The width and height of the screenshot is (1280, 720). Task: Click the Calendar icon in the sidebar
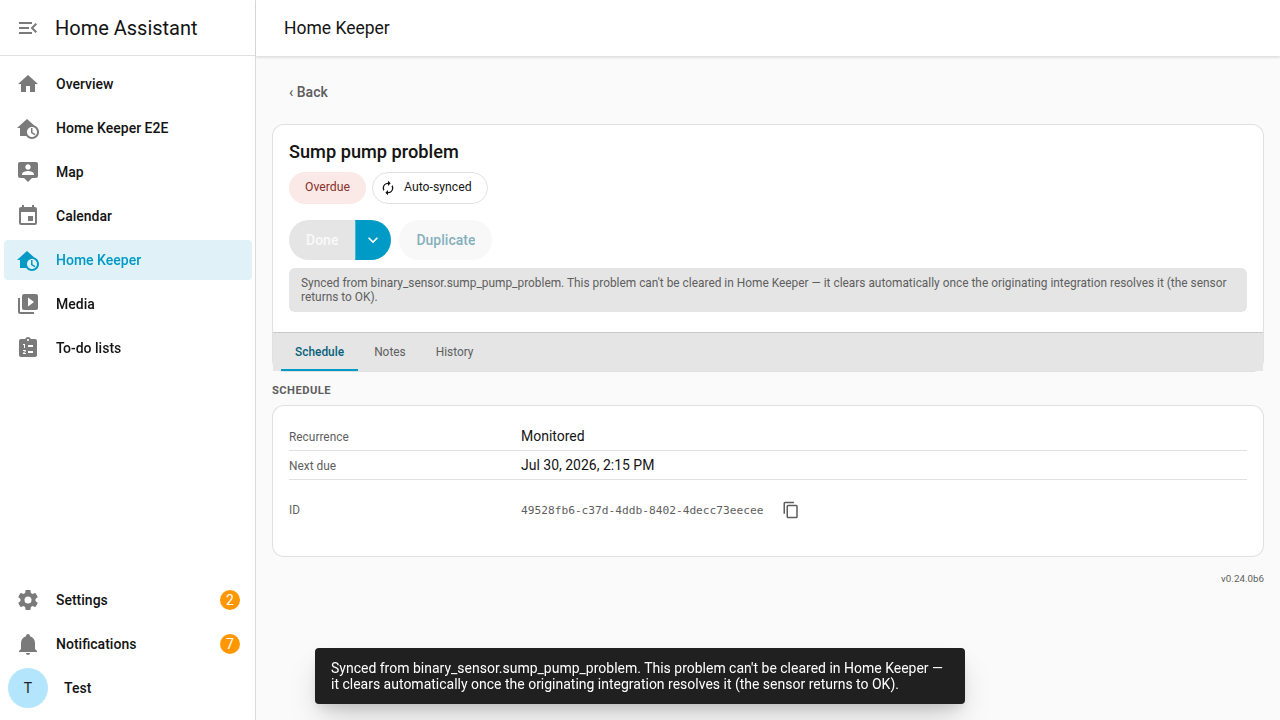[x=28, y=216]
